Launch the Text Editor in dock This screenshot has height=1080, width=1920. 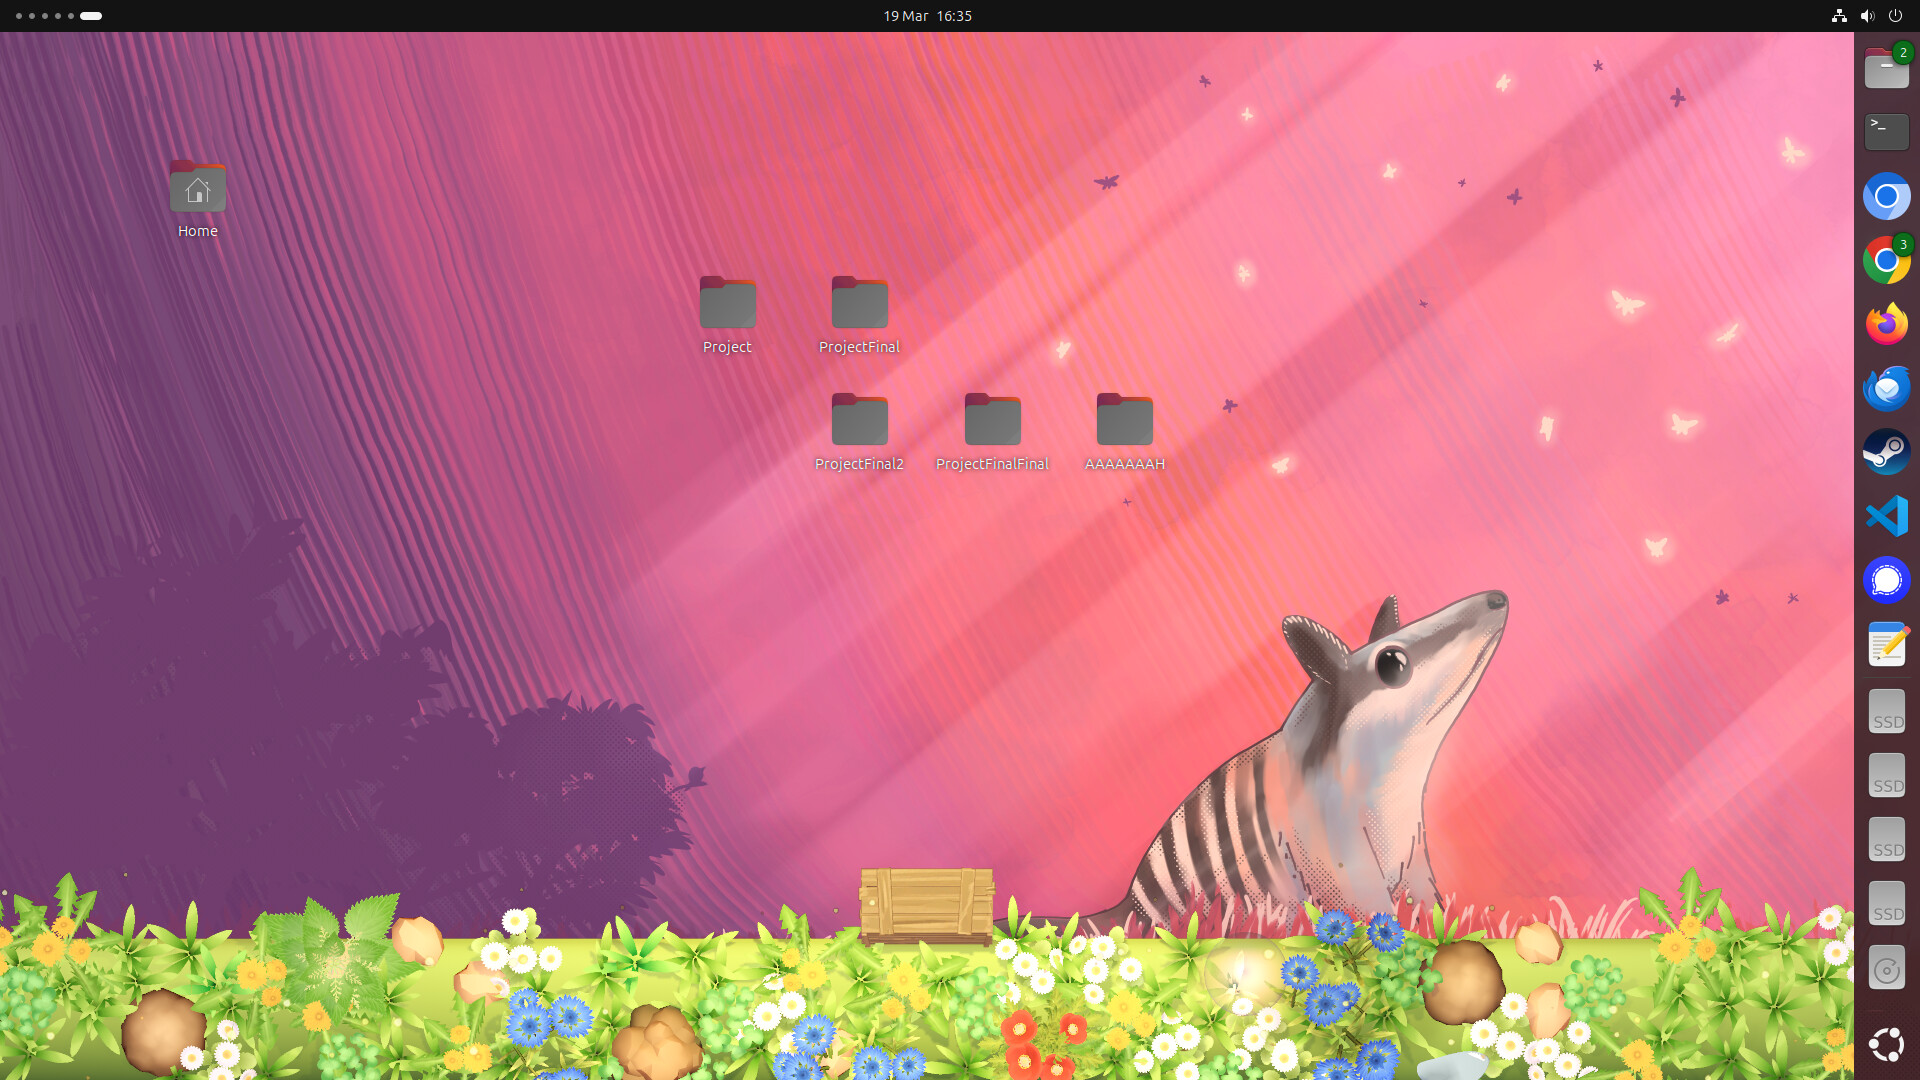pyautogui.click(x=1886, y=644)
